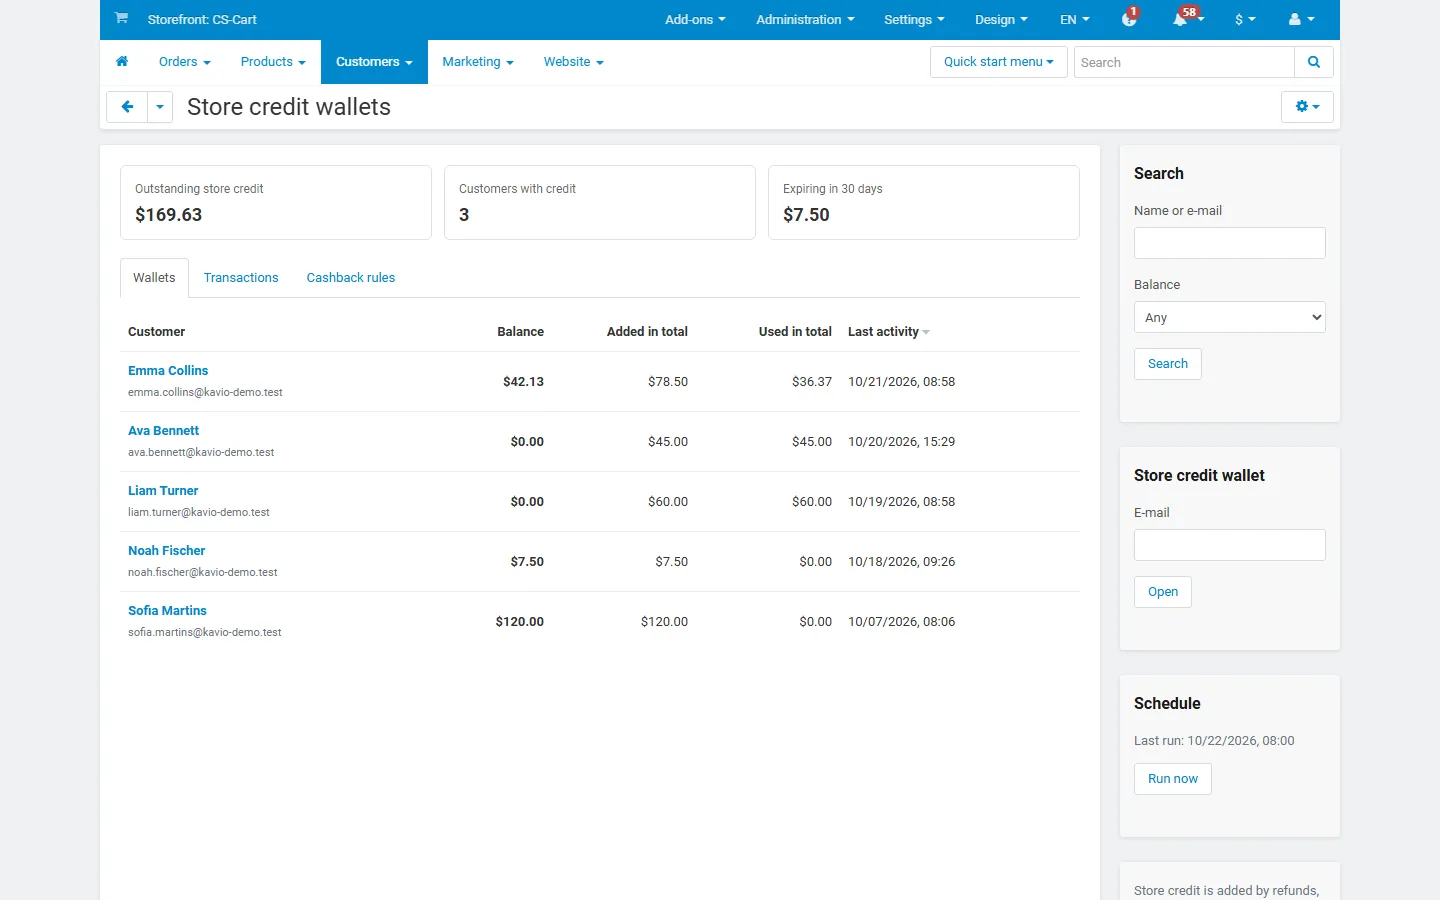Click the Outstanding store credit $169.63 value
1440x900 pixels.
click(x=169, y=215)
